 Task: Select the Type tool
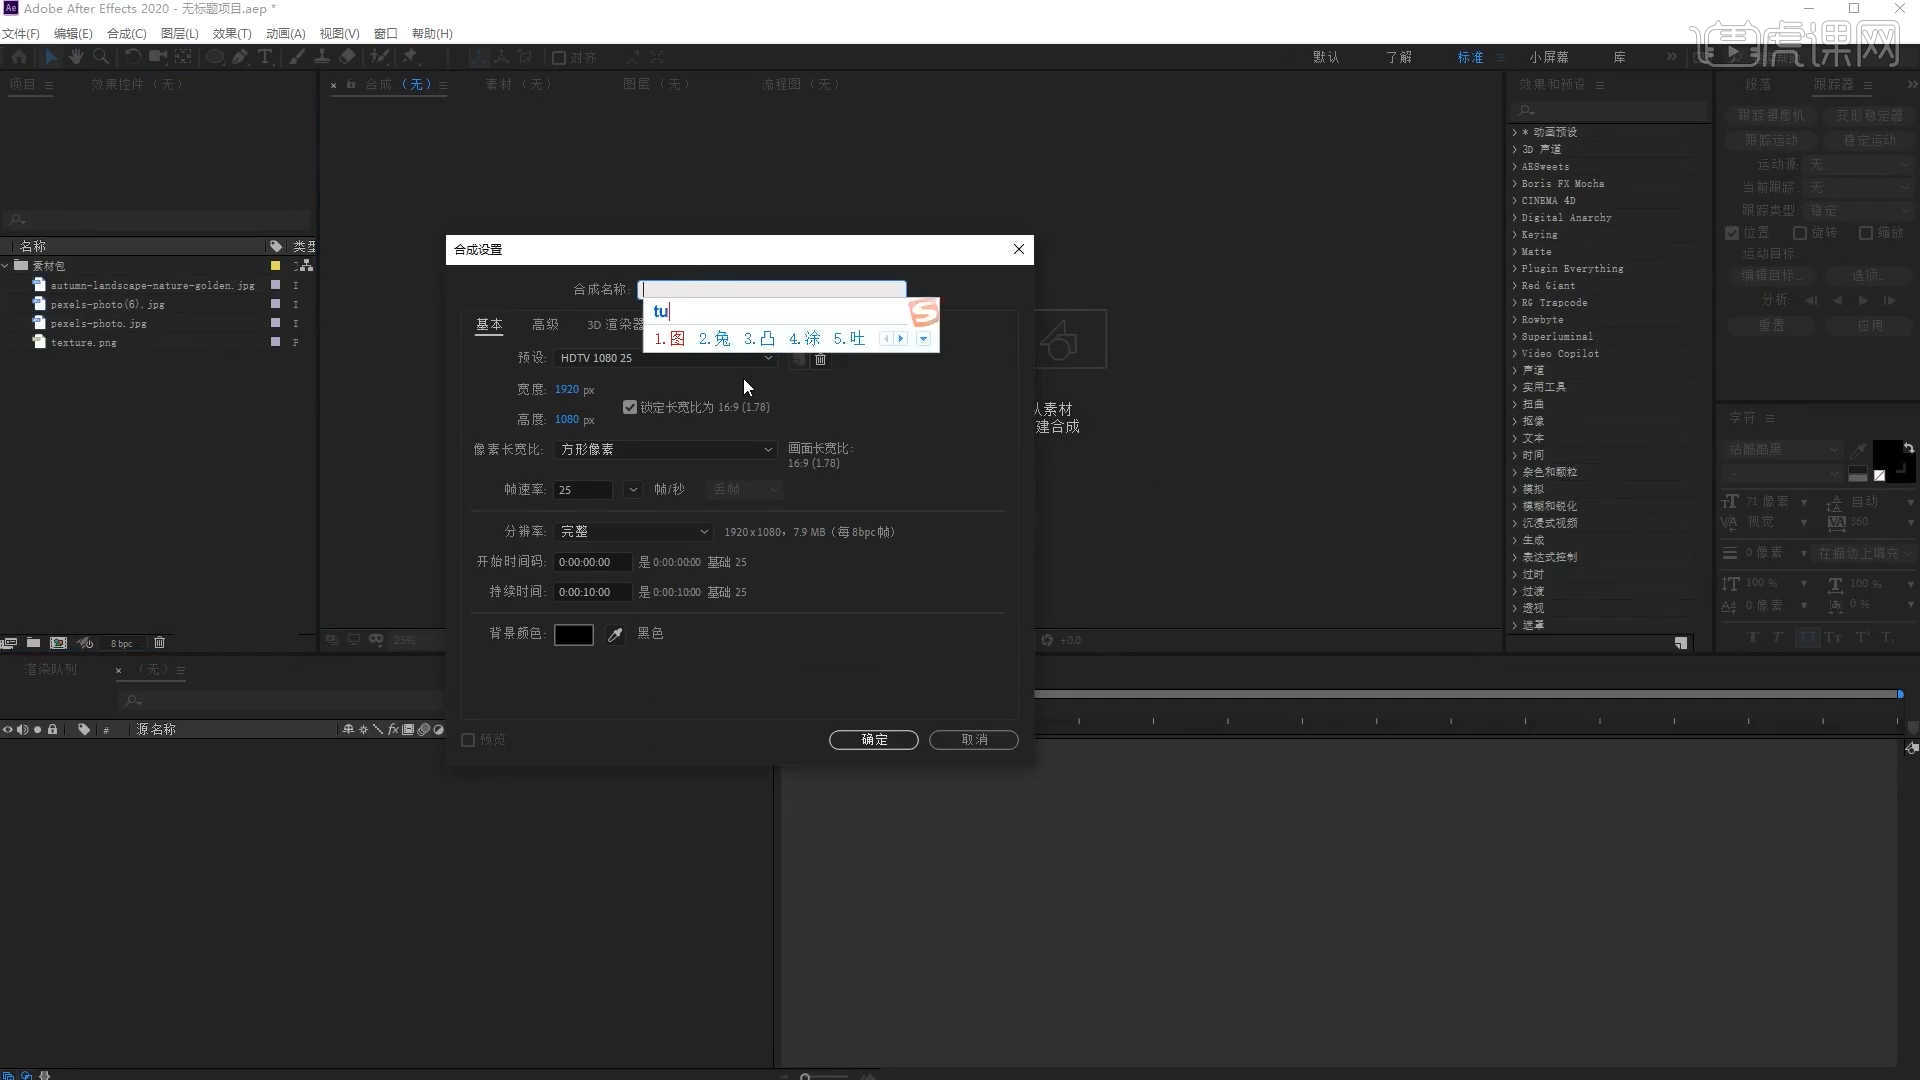265,57
